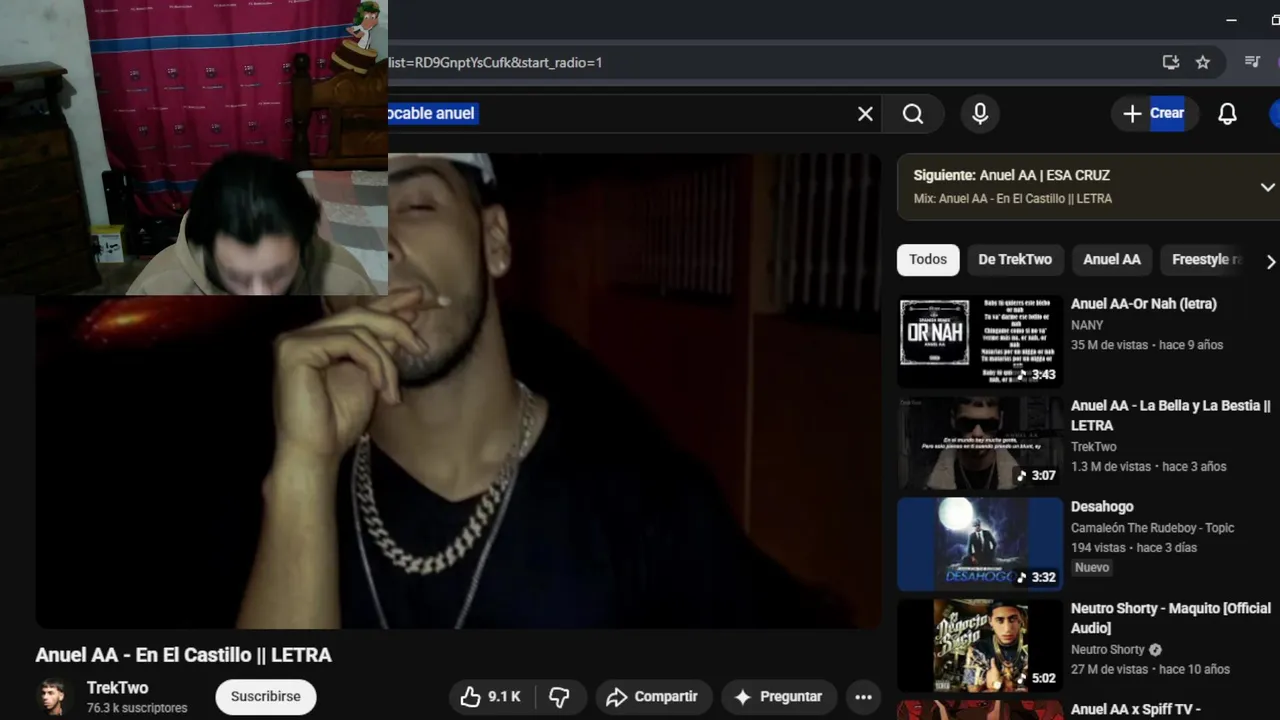
Task: Click the Nuevo badge under Desahogo
Action: click(1092, 567)
